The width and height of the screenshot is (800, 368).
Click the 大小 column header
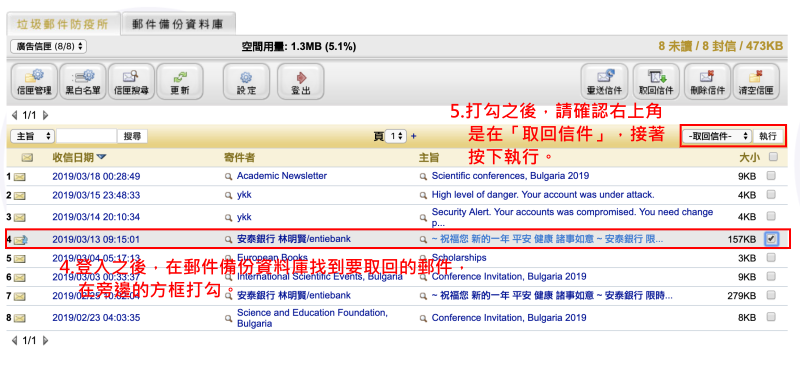(748, 158)
